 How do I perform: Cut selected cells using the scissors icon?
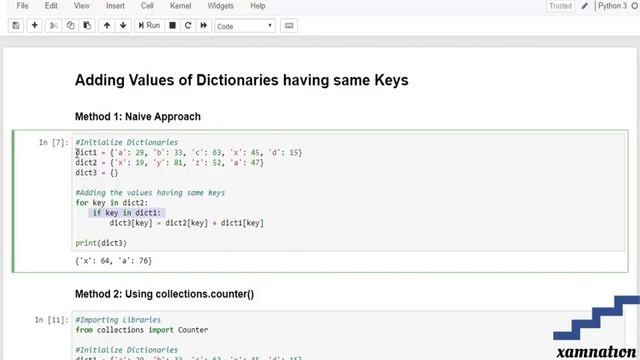[x=53, y=26]
